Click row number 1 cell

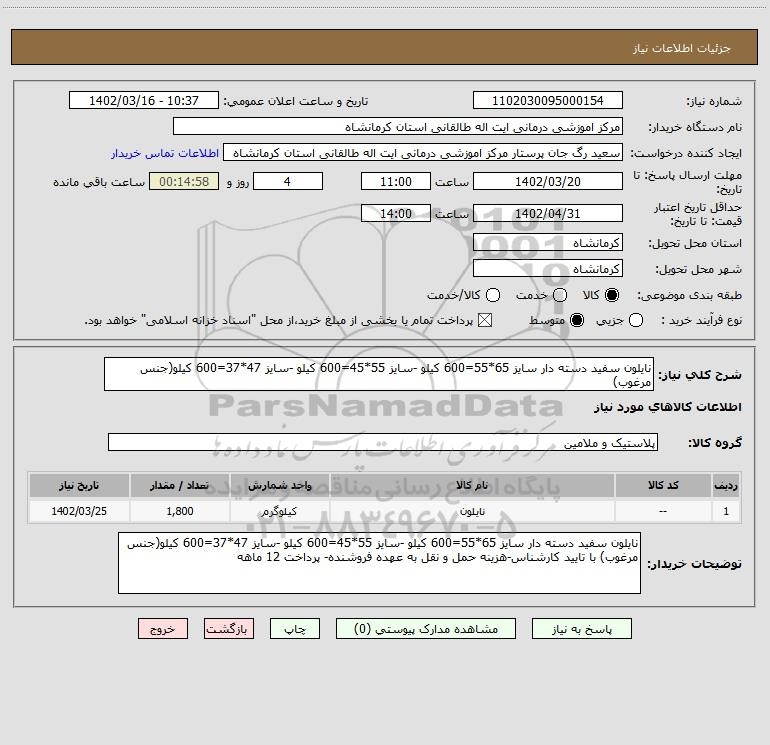tap(726, 511)
